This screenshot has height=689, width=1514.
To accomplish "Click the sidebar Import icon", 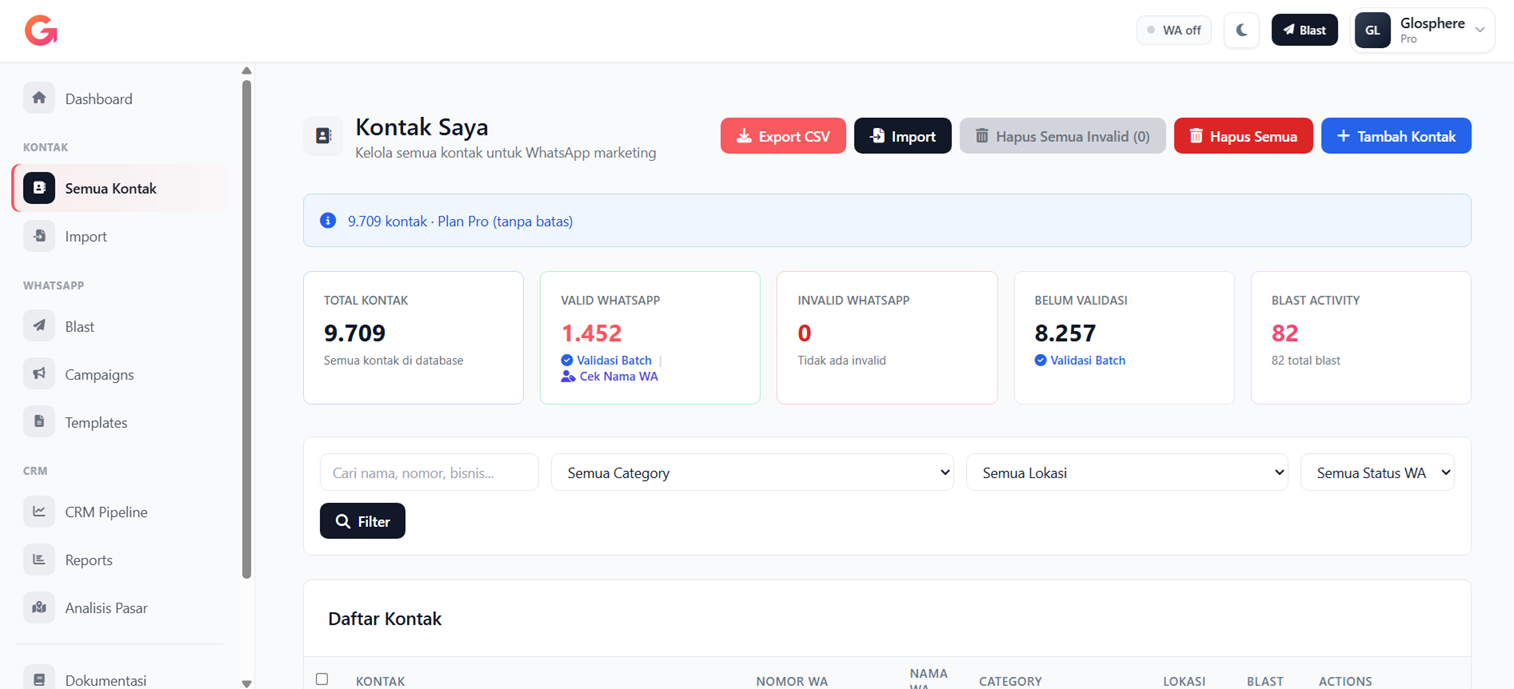I will 39,236.
